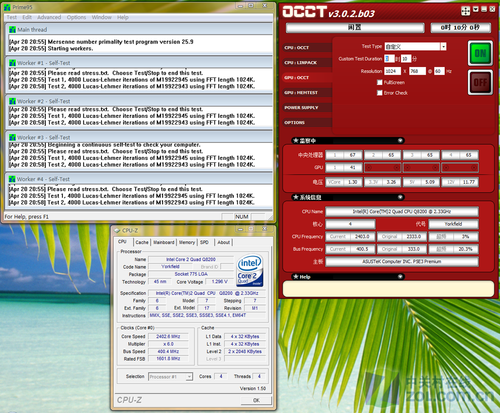Switch to the About tab in CPU-Z
This screenshot has width=500, height=413.
point(224,242)
